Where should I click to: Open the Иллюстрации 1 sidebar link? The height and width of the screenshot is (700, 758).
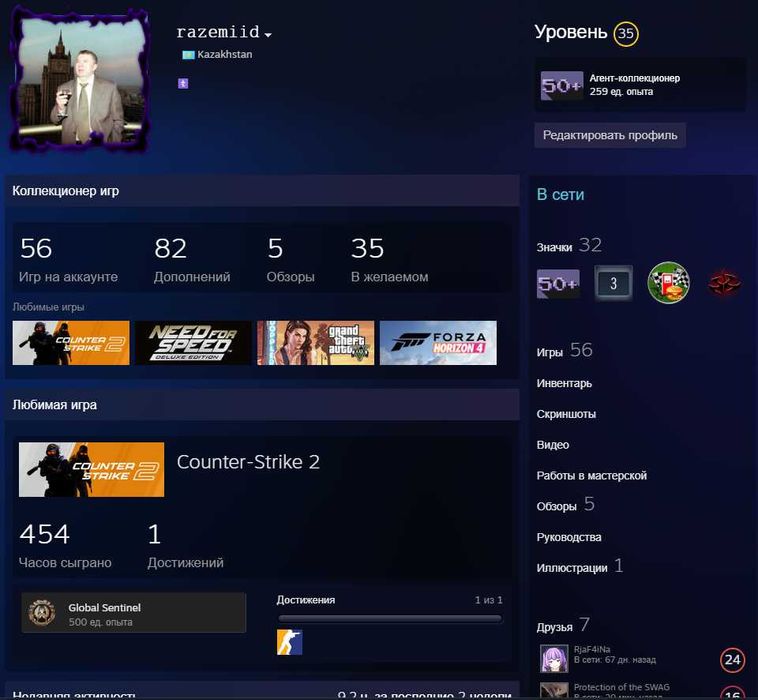(580, 567)
